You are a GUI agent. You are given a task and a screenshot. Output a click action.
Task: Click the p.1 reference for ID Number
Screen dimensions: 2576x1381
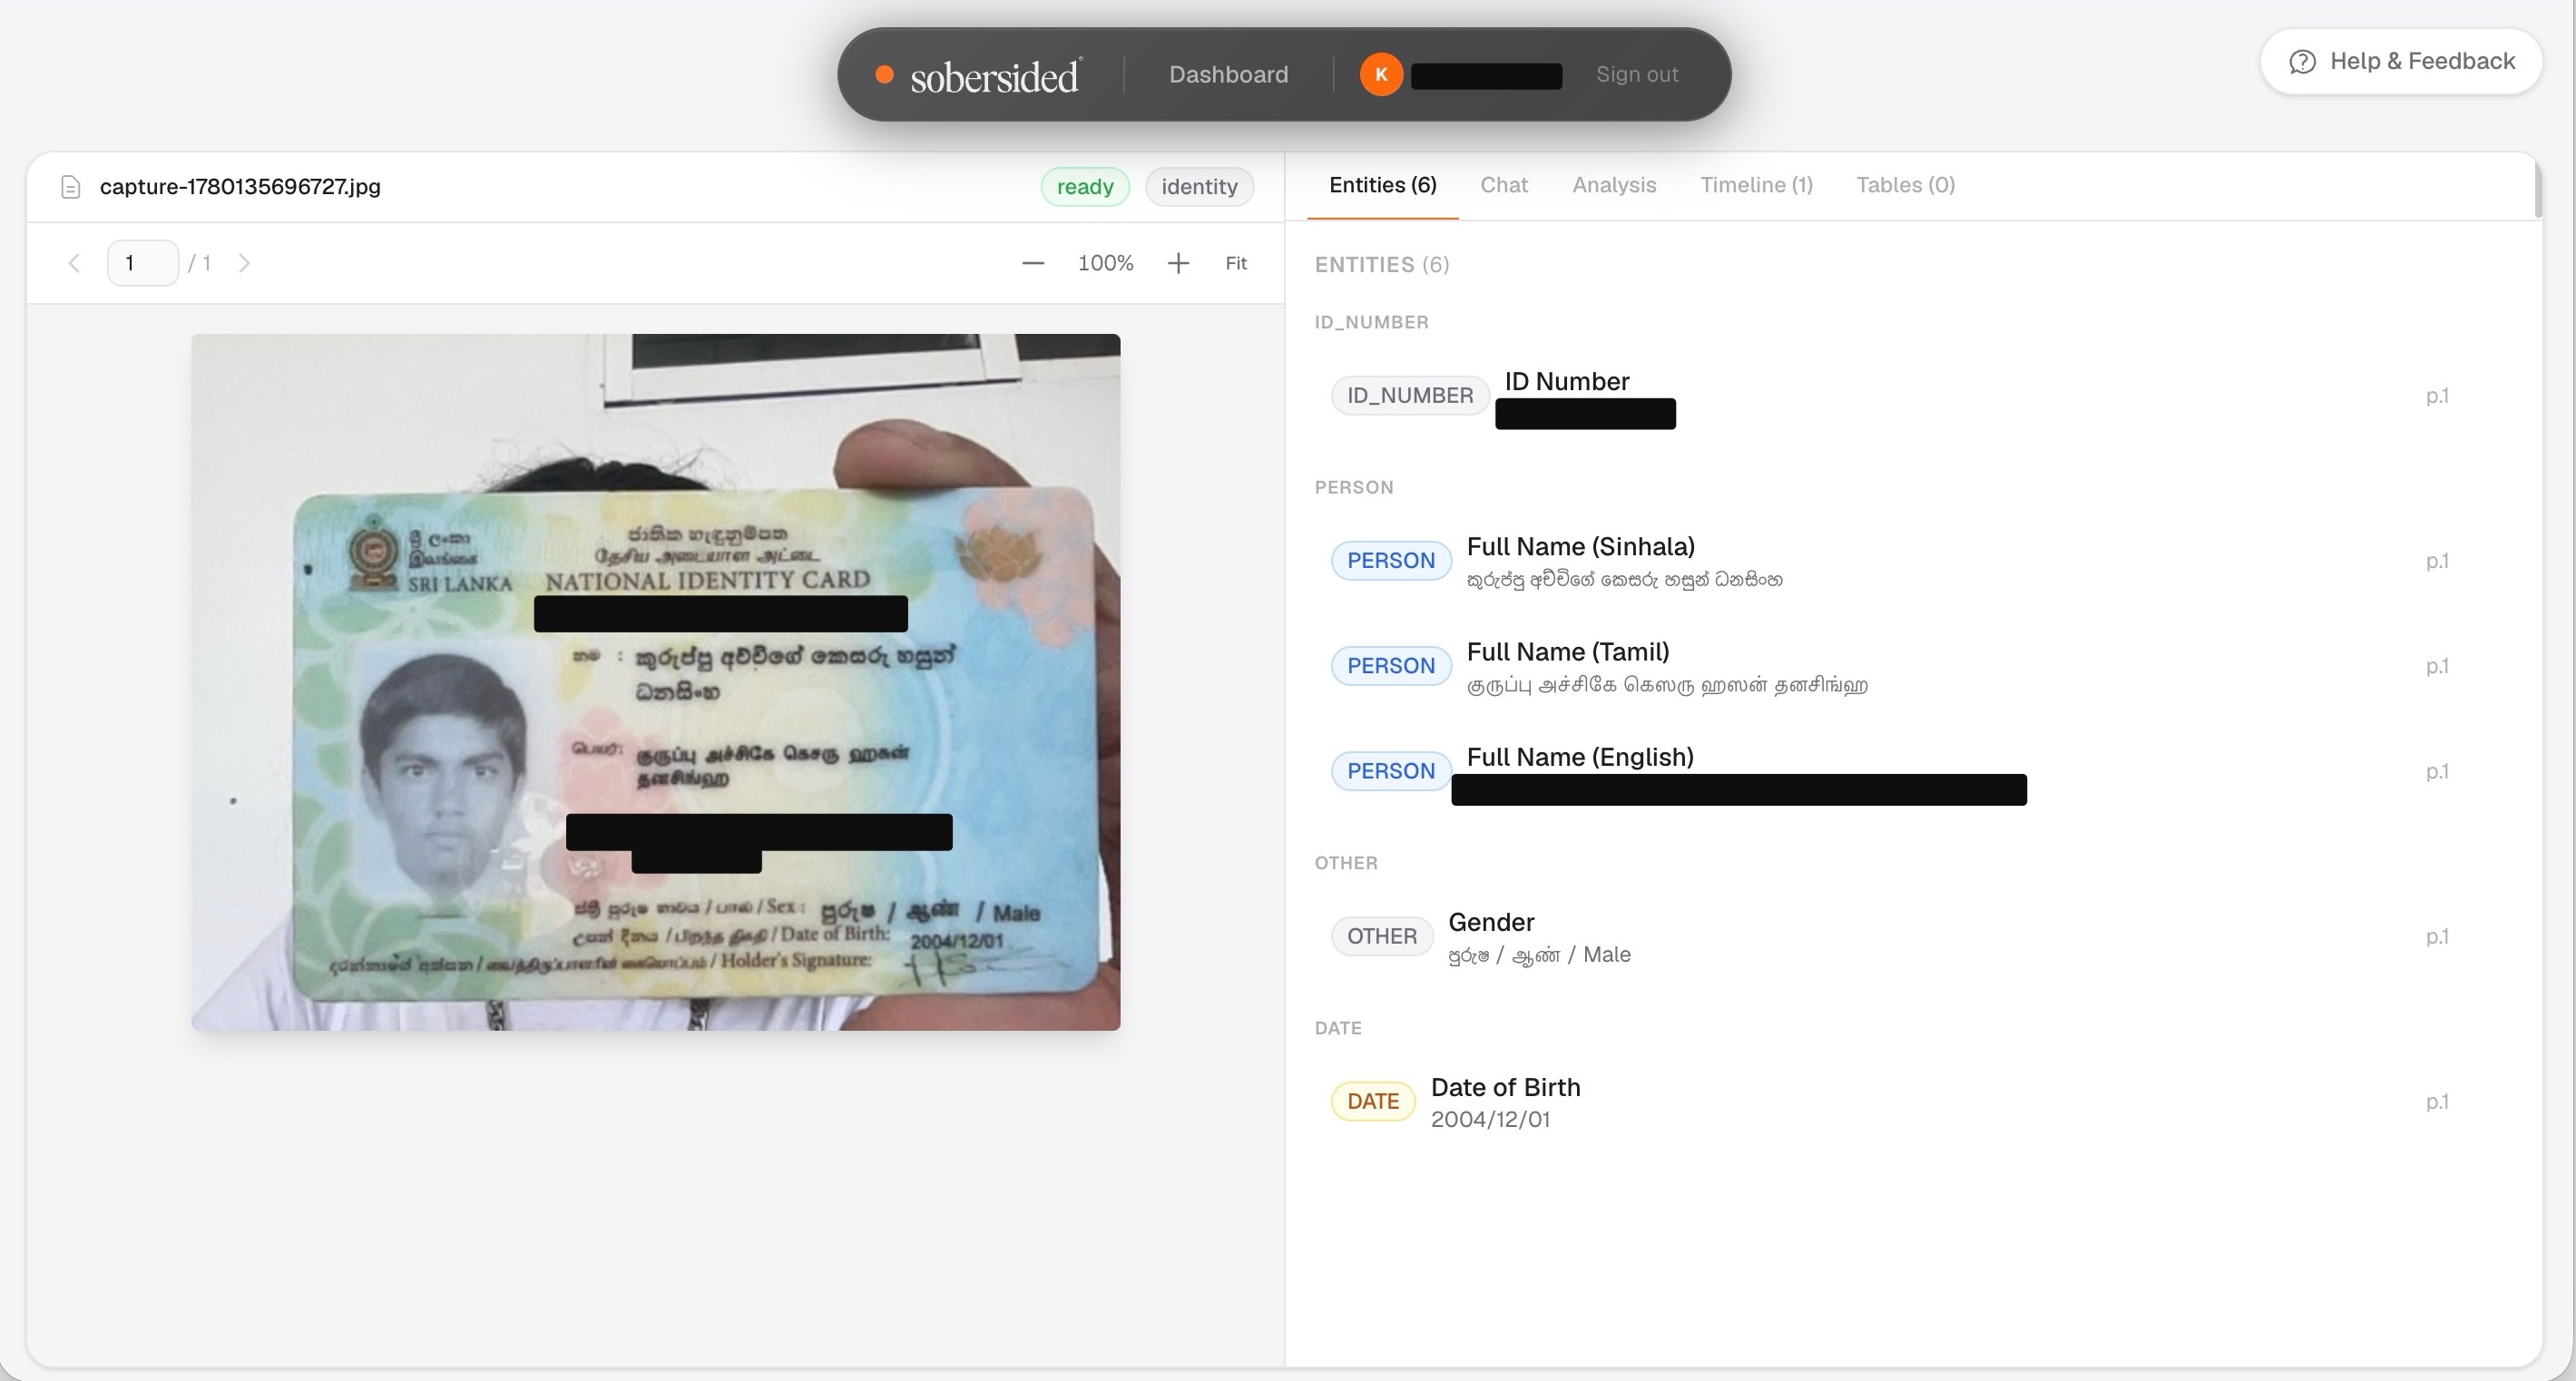[2437, 396]
